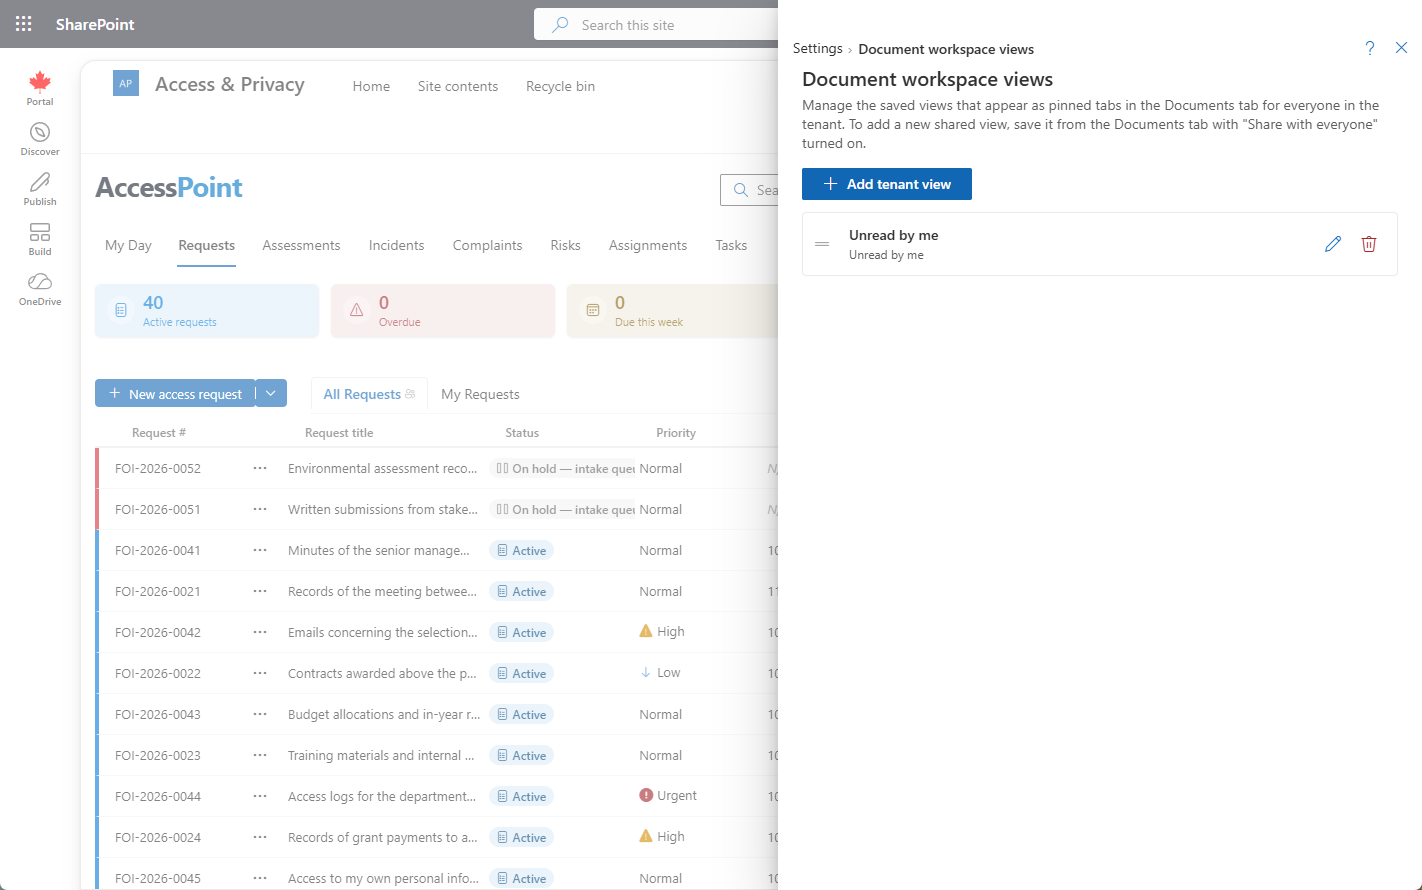Open more options for FOI-2026-0041
Screen dimensions: 1422x890
260,550
